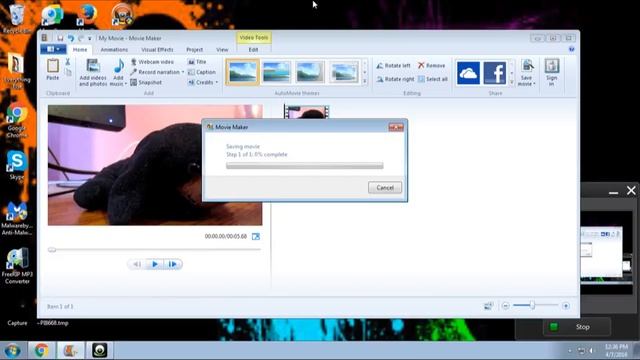Viewport: 640px width, 360px height.
Task: Add Credits to the movie
Action: 200,82
